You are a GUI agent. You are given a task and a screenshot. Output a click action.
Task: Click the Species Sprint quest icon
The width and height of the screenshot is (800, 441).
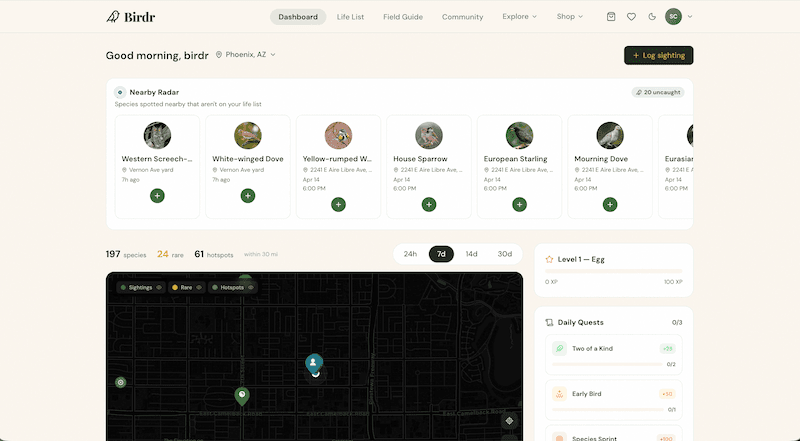tap(560, 437)
